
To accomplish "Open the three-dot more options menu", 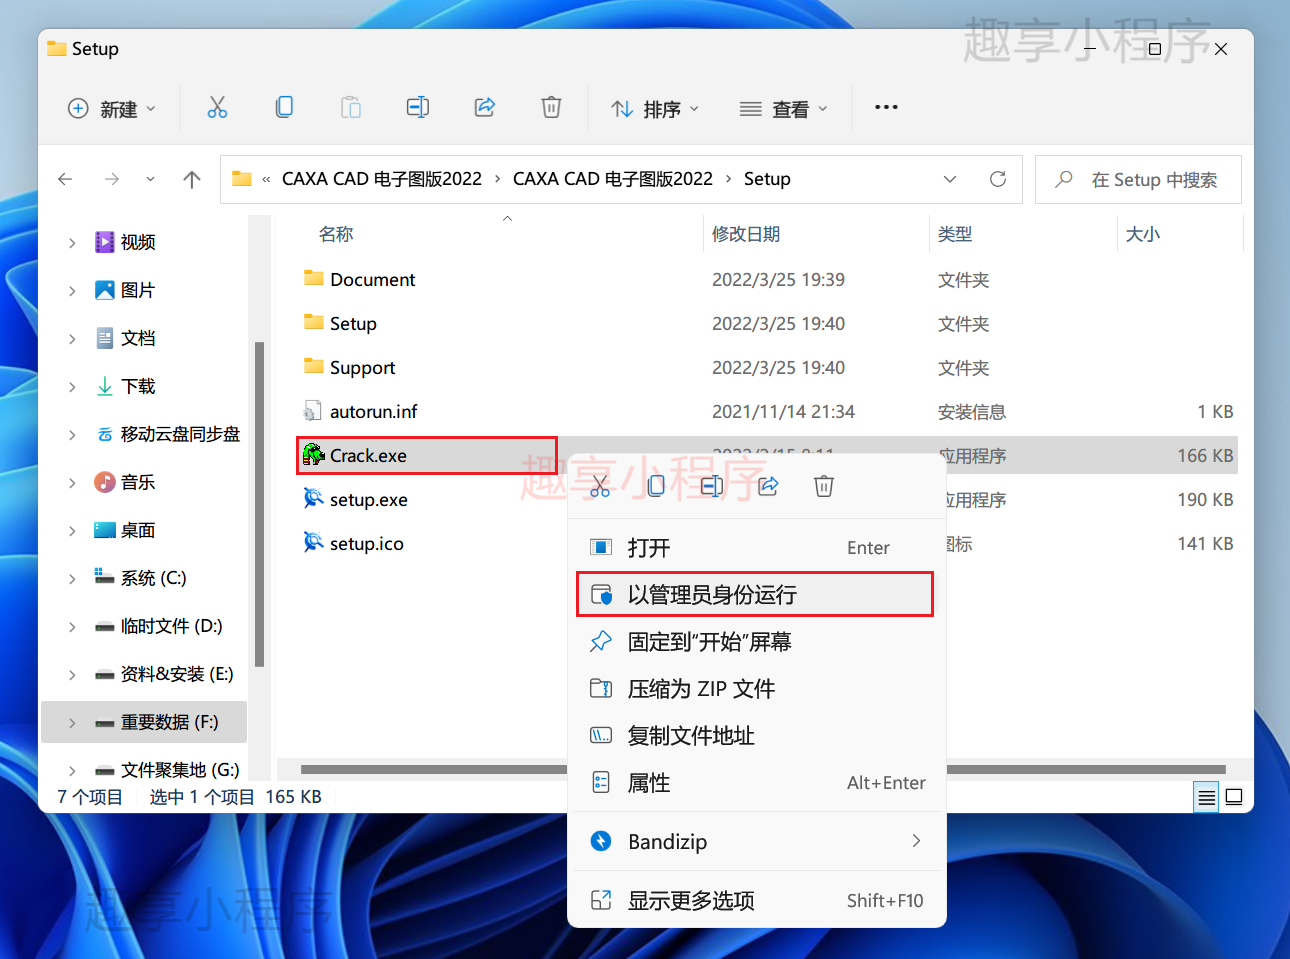I will pos(886,107).
